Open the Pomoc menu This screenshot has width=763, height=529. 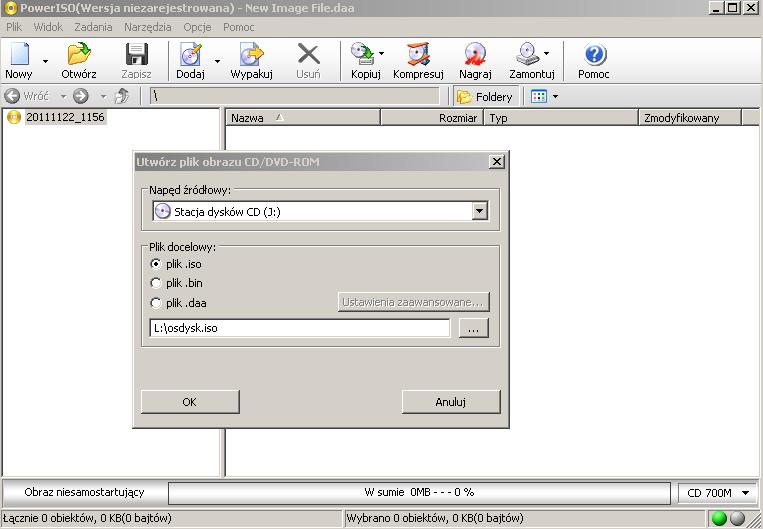[238, 27]
